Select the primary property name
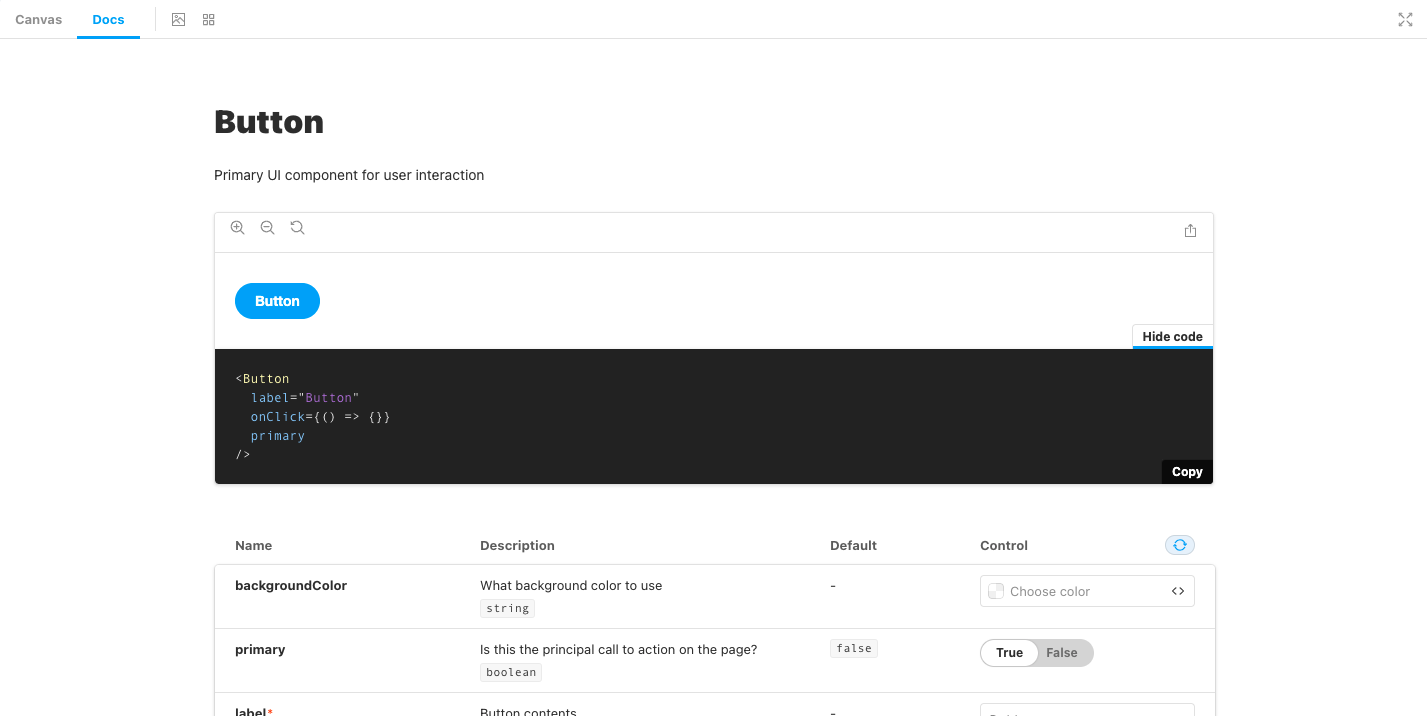1427x716 pixels. (260, 650)
